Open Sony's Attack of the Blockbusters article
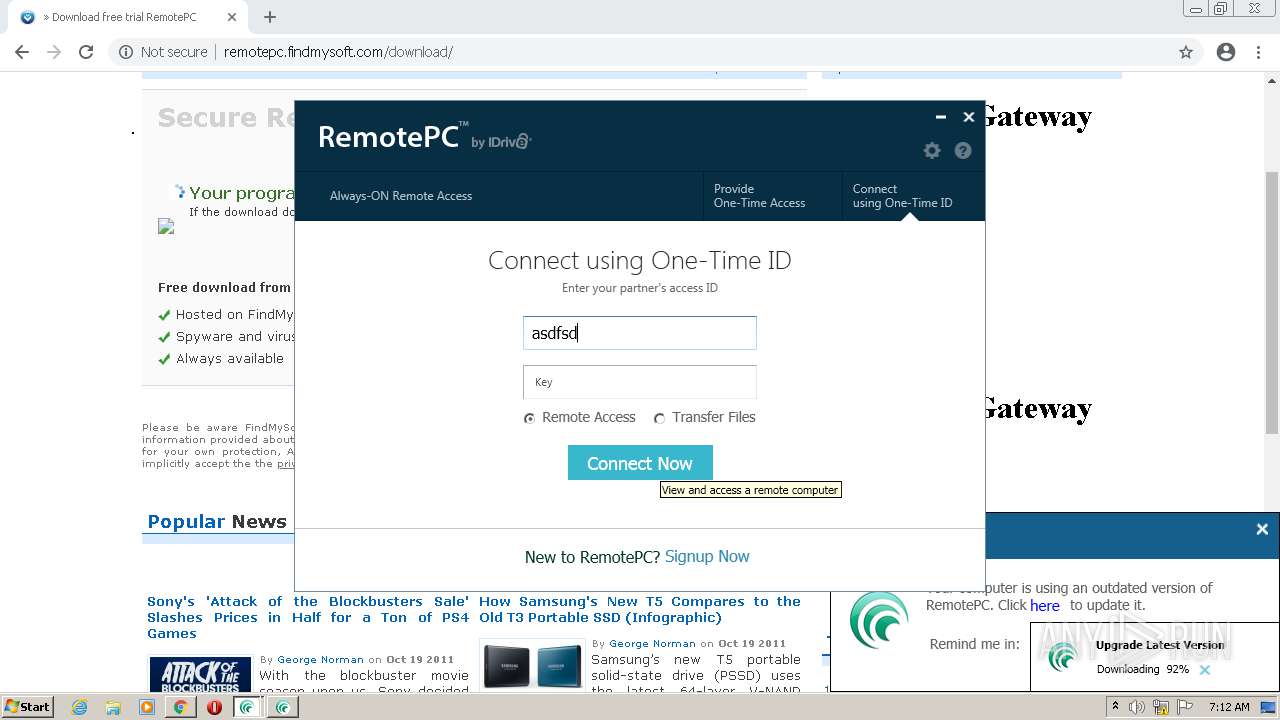The image size is (1280, 720). tap(308, 617)
